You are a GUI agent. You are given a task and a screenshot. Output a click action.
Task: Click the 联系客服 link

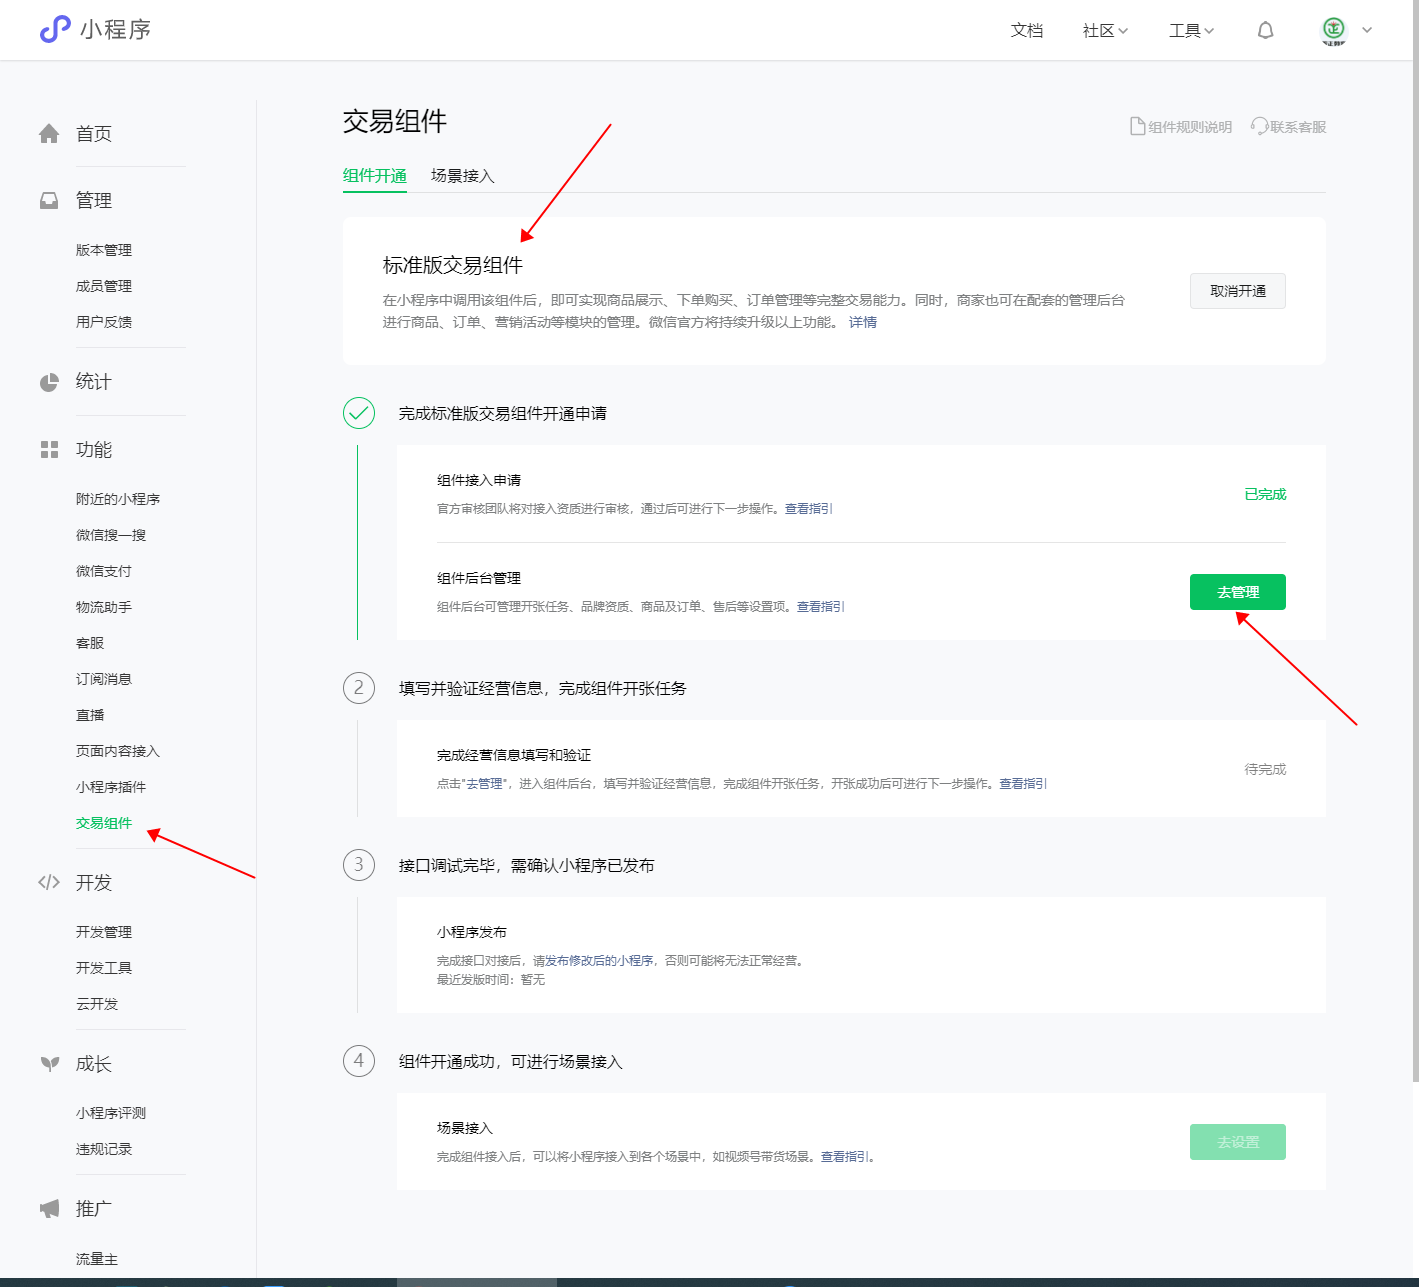1298,127
